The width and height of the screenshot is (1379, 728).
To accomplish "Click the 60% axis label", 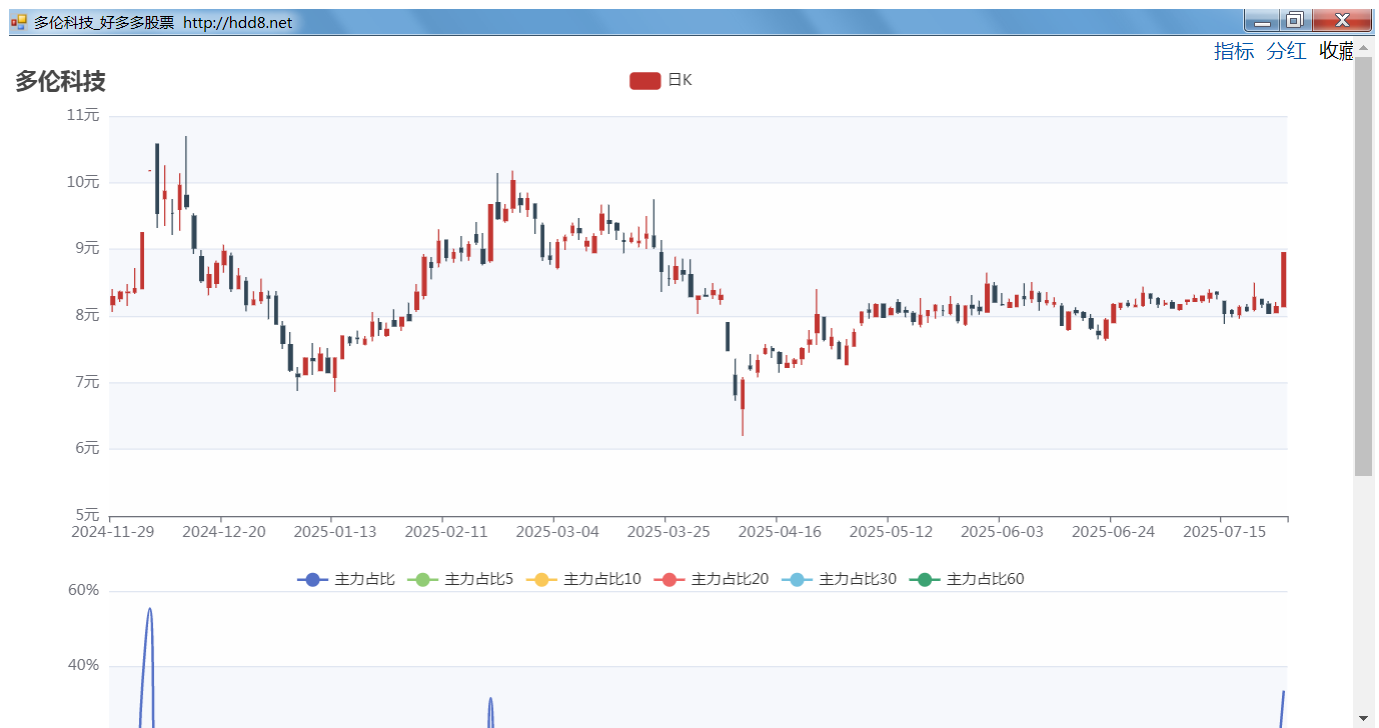I will tap(84, 590).
